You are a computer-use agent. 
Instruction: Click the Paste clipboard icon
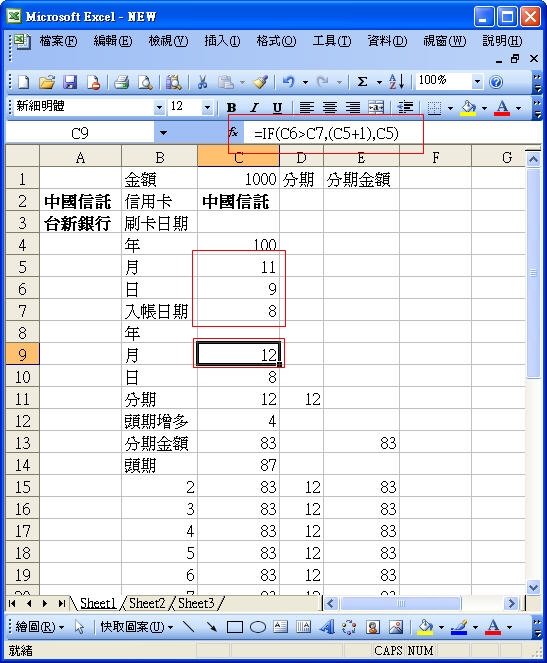point(226,82)
